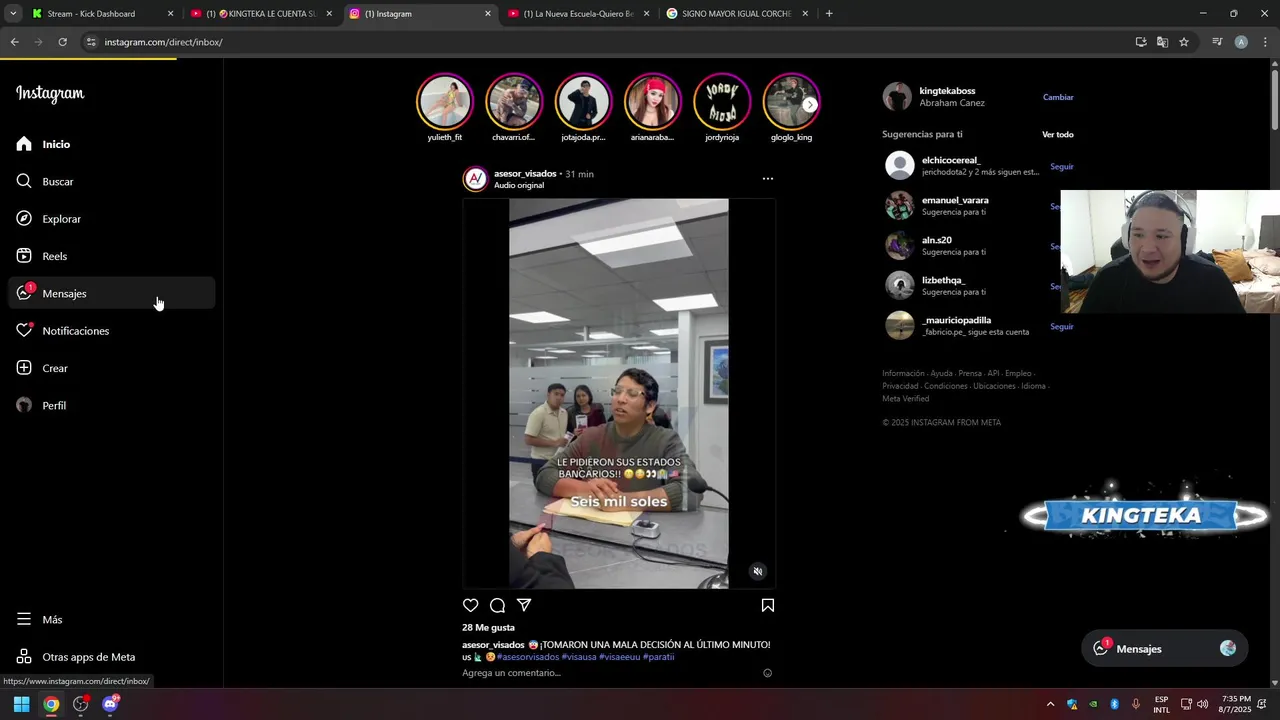Save the post with the bookmark icon
Viewport: 1280px width, 720px height.
768,605
